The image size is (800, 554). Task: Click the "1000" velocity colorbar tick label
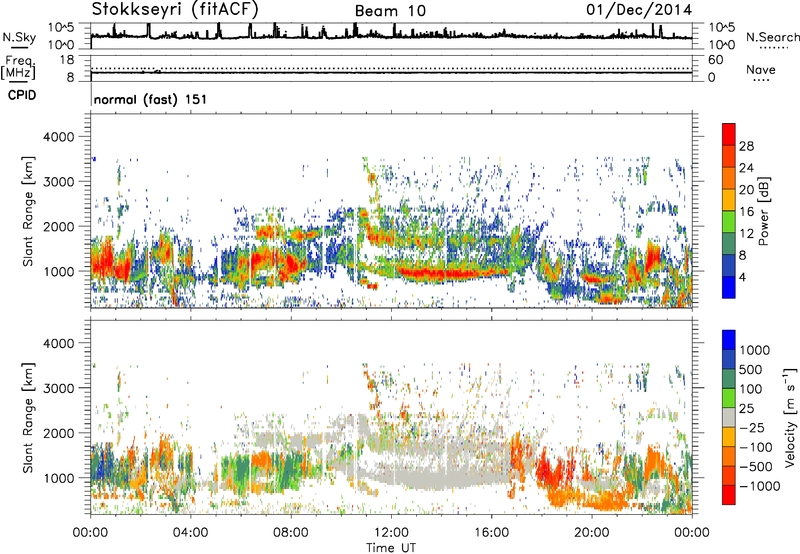755,350
